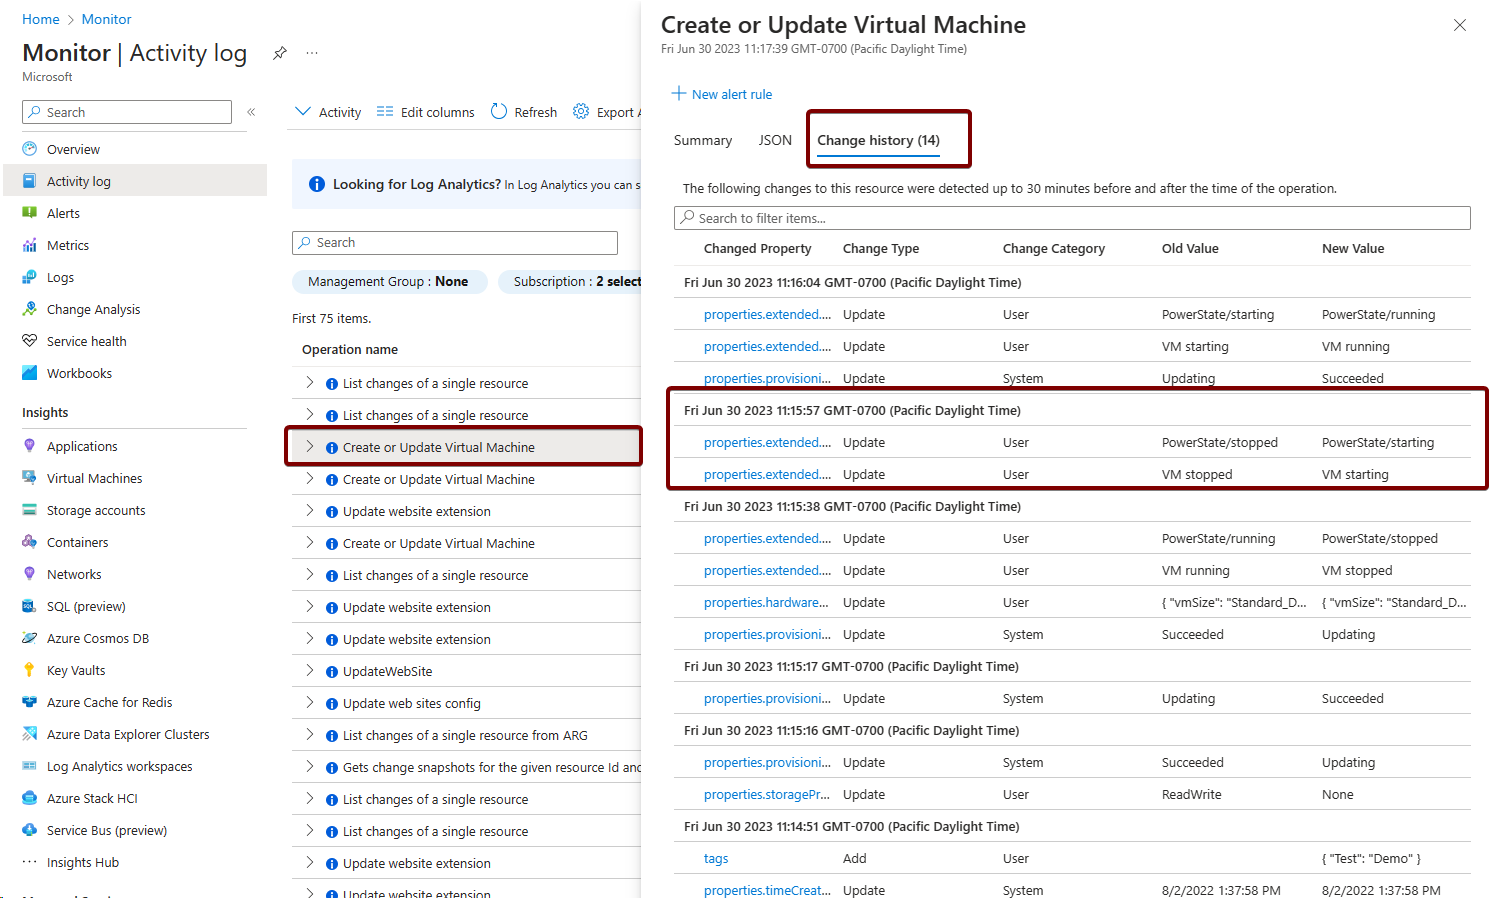Click New alert rule
Viewport: 1492px width, 898px height.
tap(722, 94)
